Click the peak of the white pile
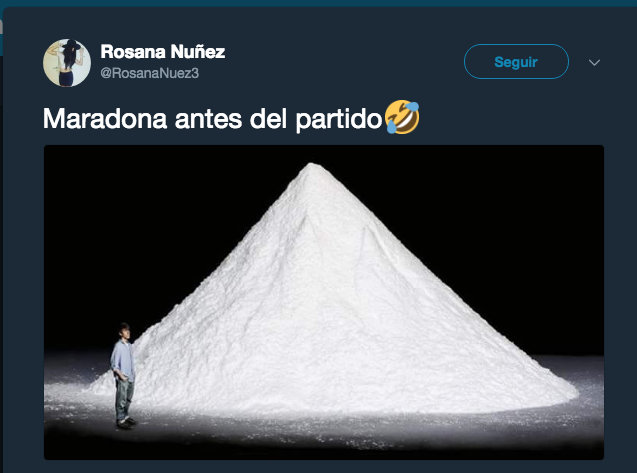This screenshot has width=637, height=473. pos(311,167)
